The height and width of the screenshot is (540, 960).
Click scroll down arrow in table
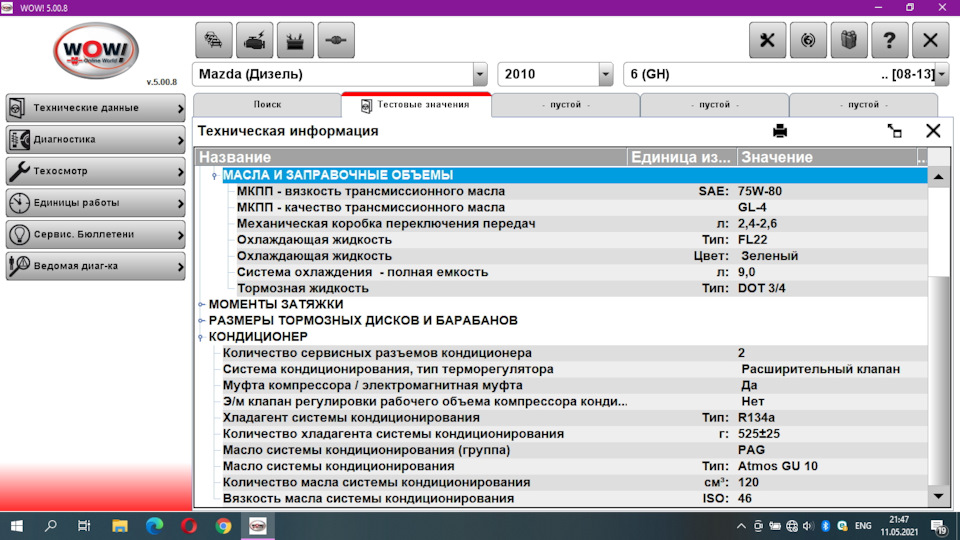coord(939,497)
